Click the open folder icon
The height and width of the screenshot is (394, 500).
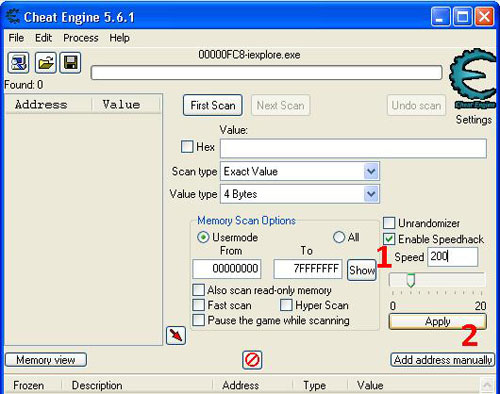tap(45, 63)
